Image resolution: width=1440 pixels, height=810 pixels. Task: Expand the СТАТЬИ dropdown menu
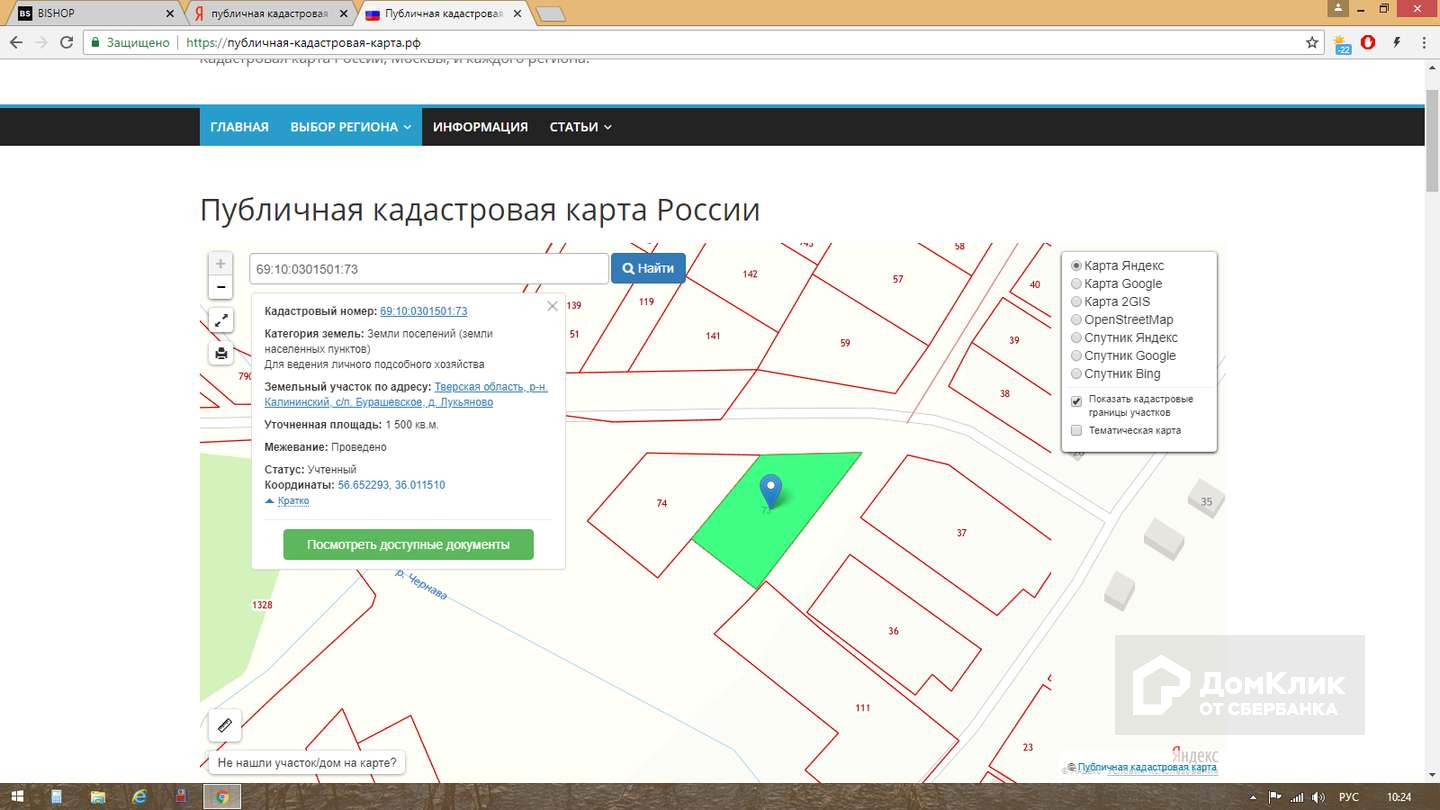[581, 127]
